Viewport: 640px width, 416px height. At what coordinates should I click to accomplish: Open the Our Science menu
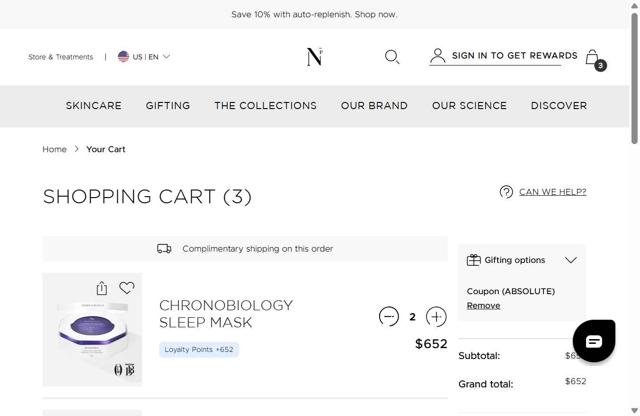469,106
